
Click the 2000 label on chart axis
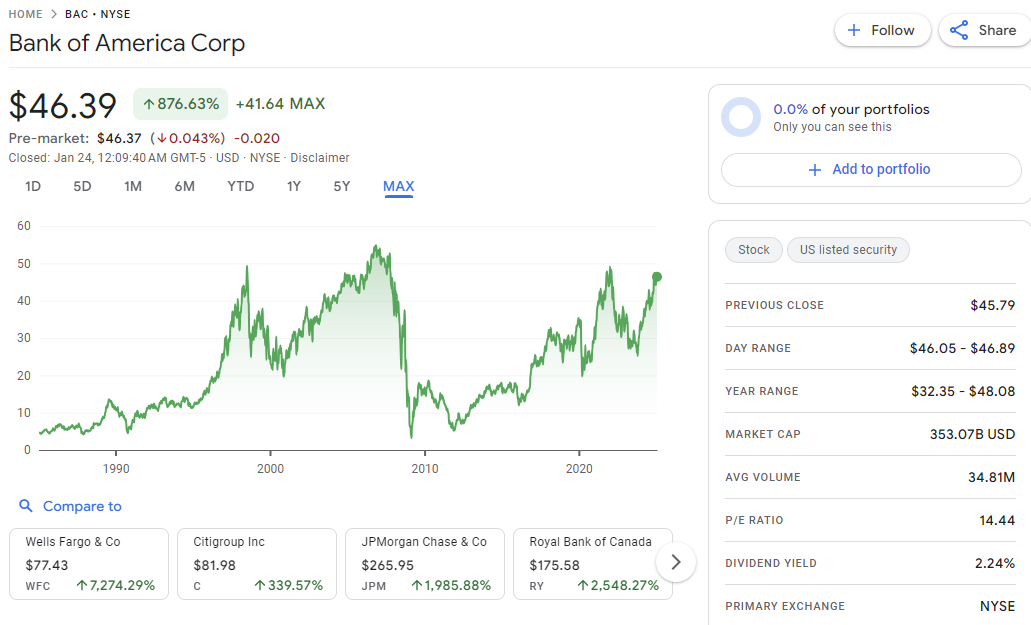point(270,469)
